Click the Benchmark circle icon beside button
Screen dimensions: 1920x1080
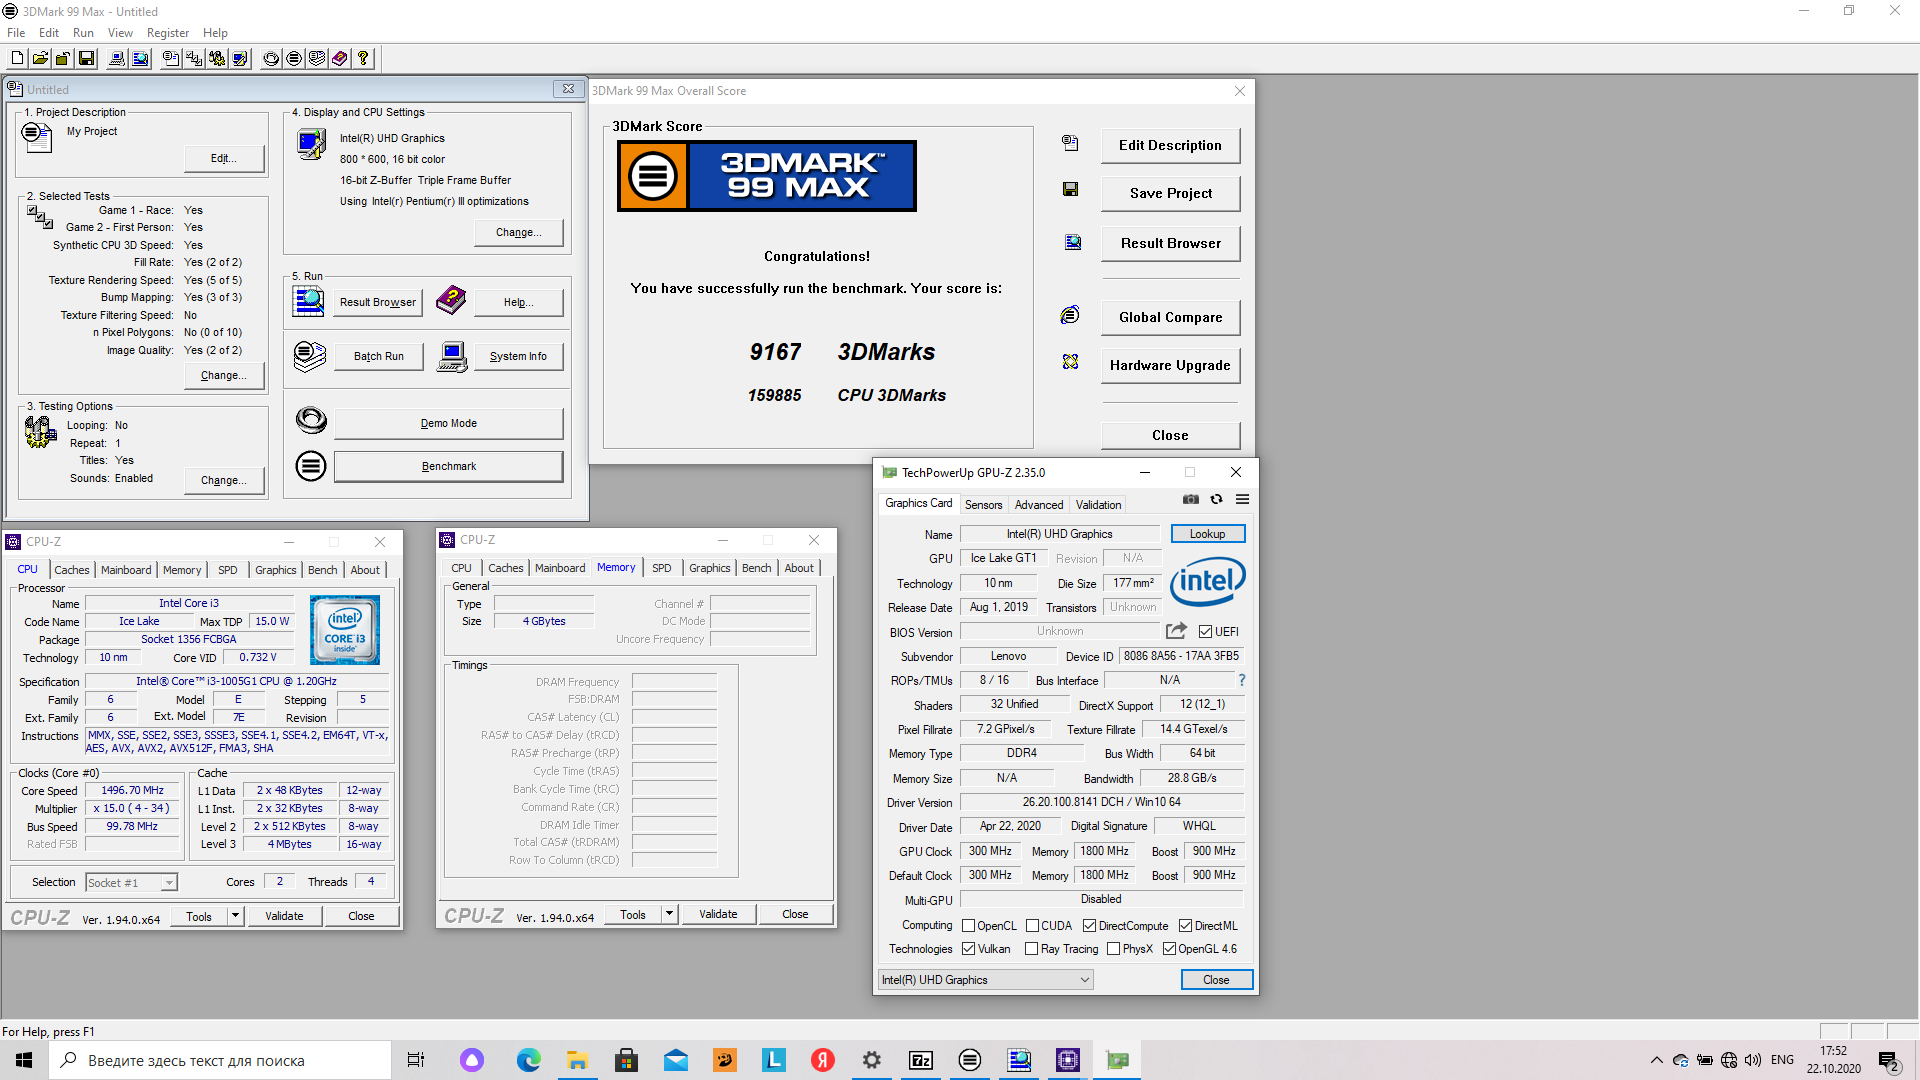click(311, 466)
